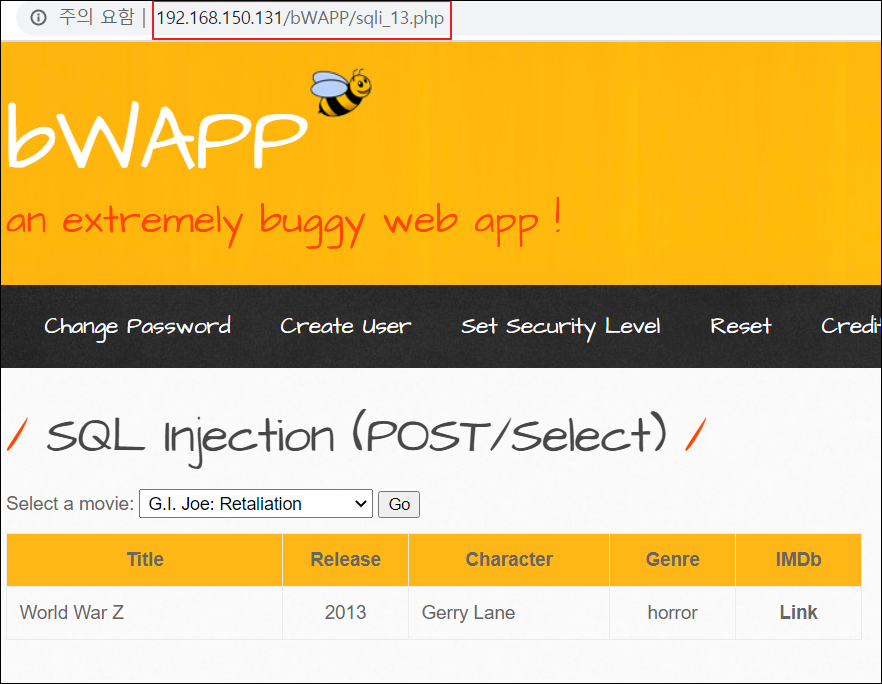
Task: Click the 'an extremely buggy web app' tagline
Action: (x=284, y=223)
